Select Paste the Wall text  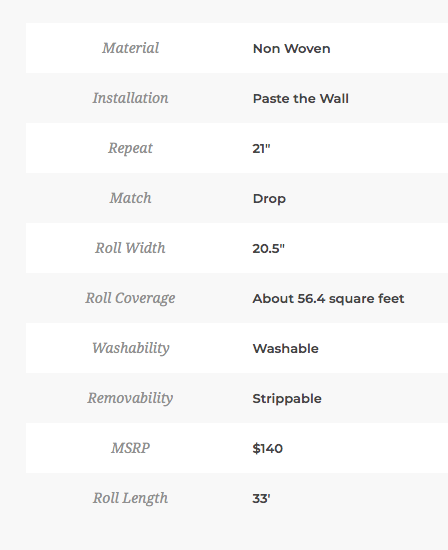point(301,99)
